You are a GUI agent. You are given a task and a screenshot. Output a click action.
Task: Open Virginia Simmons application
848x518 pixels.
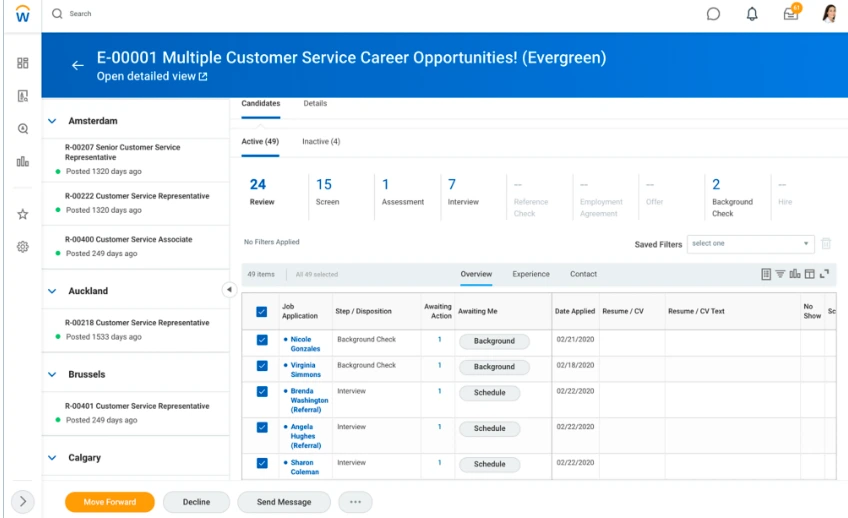pyautogui.click(x=306, y=370)
